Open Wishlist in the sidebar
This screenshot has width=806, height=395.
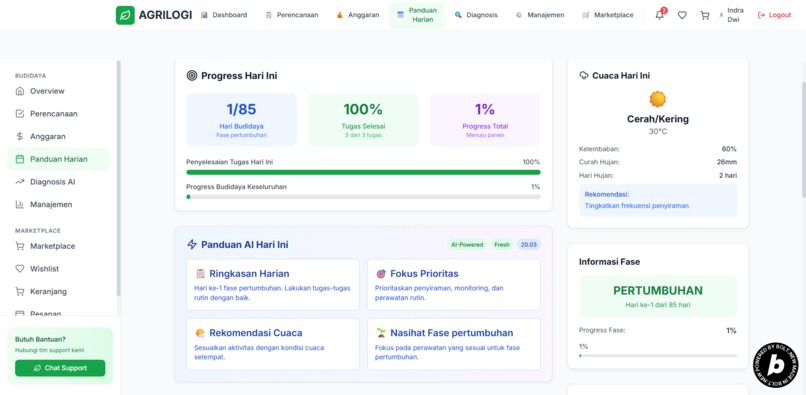58,268
